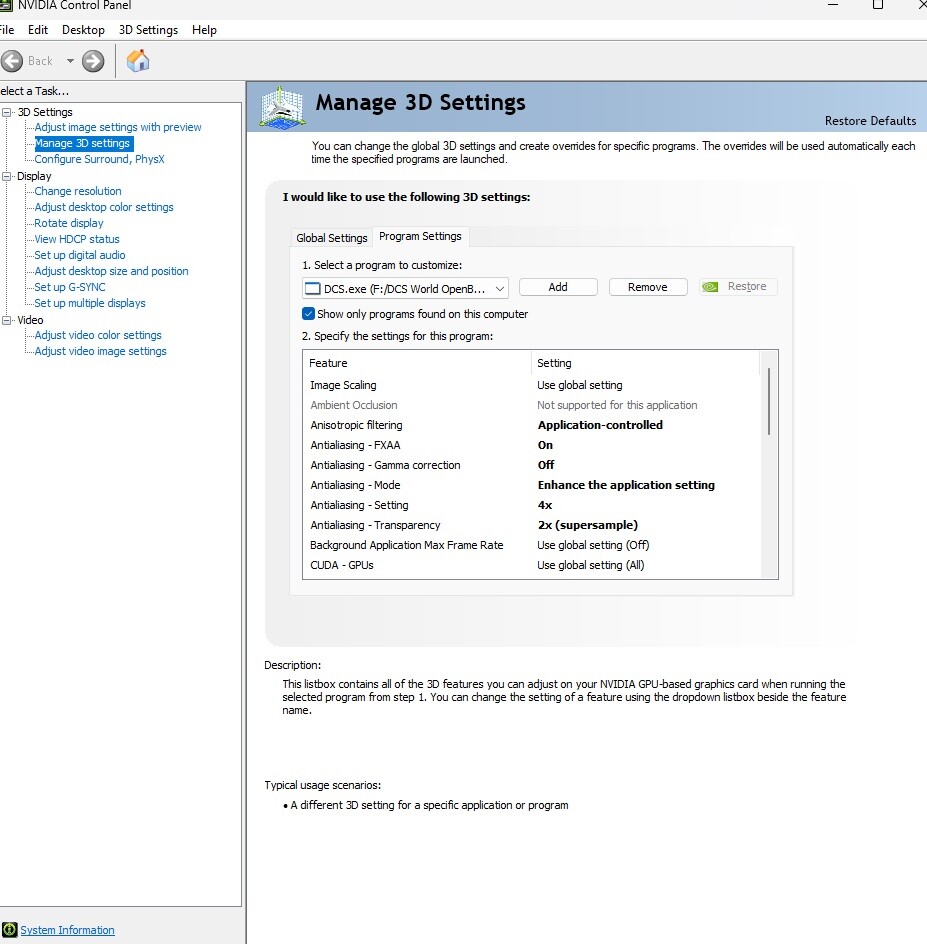Image resolution: width=927 pixels, height=944 pixels.
Task: Click the Ambient Occlusion feature row
Action: click(x=532, y=405)
